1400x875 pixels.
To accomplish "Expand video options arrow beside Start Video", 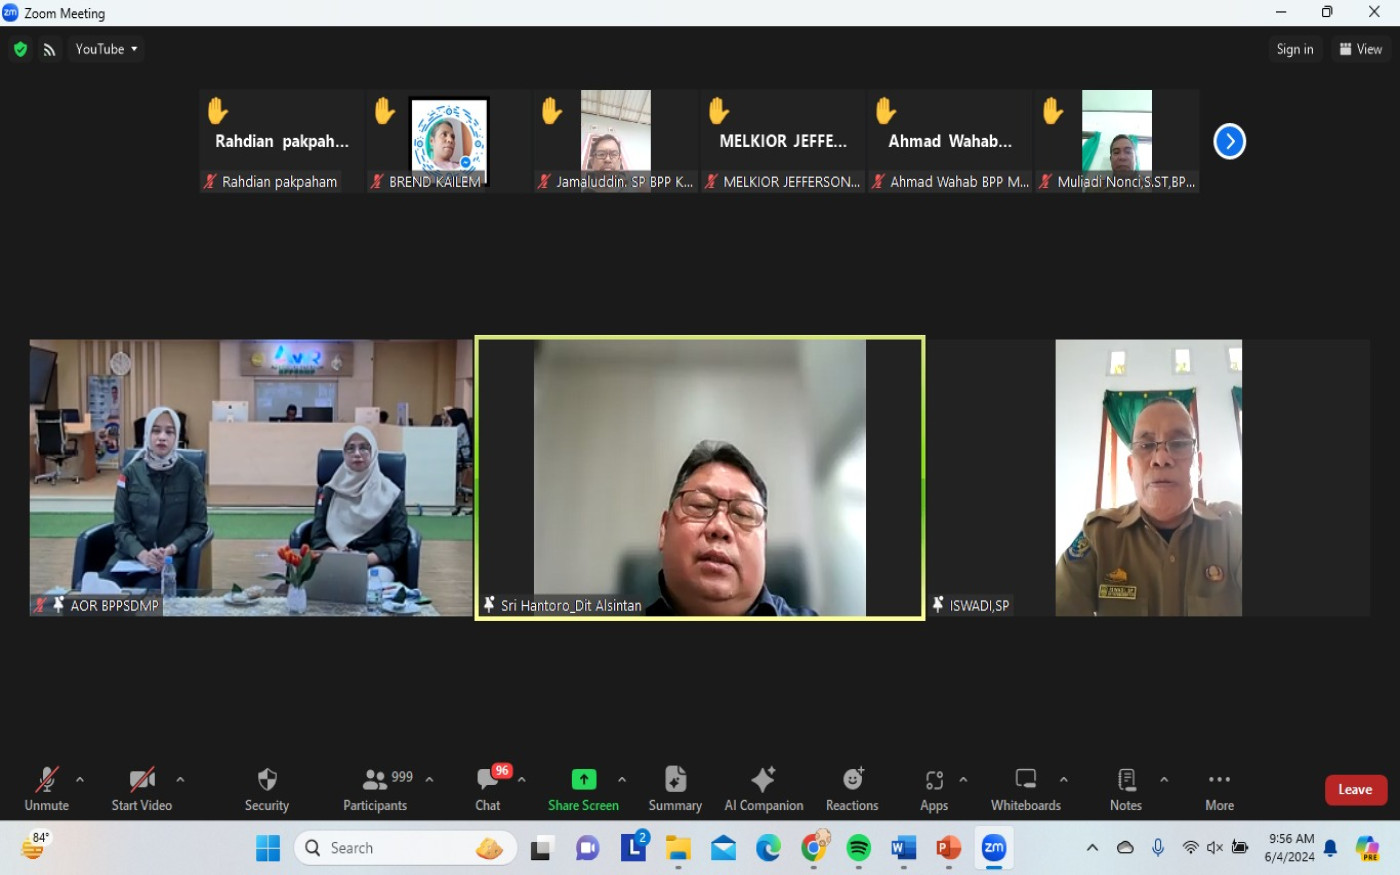I will click(180, 779).
